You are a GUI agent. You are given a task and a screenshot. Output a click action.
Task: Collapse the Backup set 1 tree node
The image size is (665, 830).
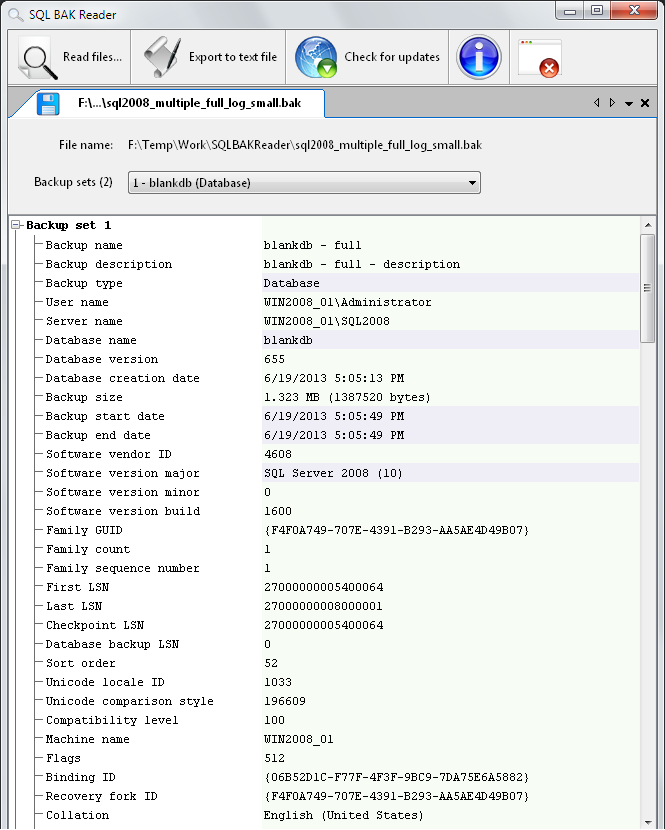tap(16, 225)
